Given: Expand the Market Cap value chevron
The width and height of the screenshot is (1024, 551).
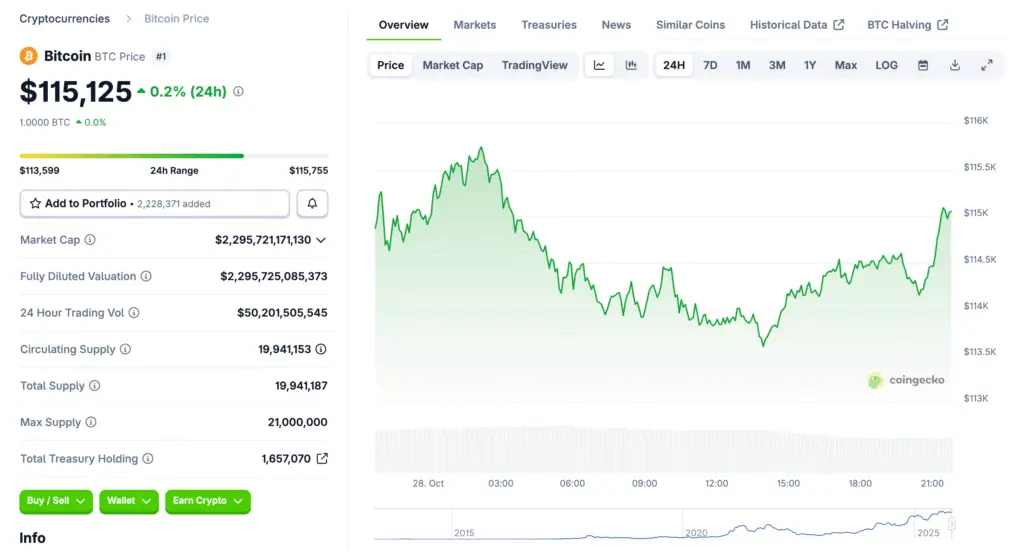Looking at the screenshot, I should pyautogui.click(x=321, y=240).
